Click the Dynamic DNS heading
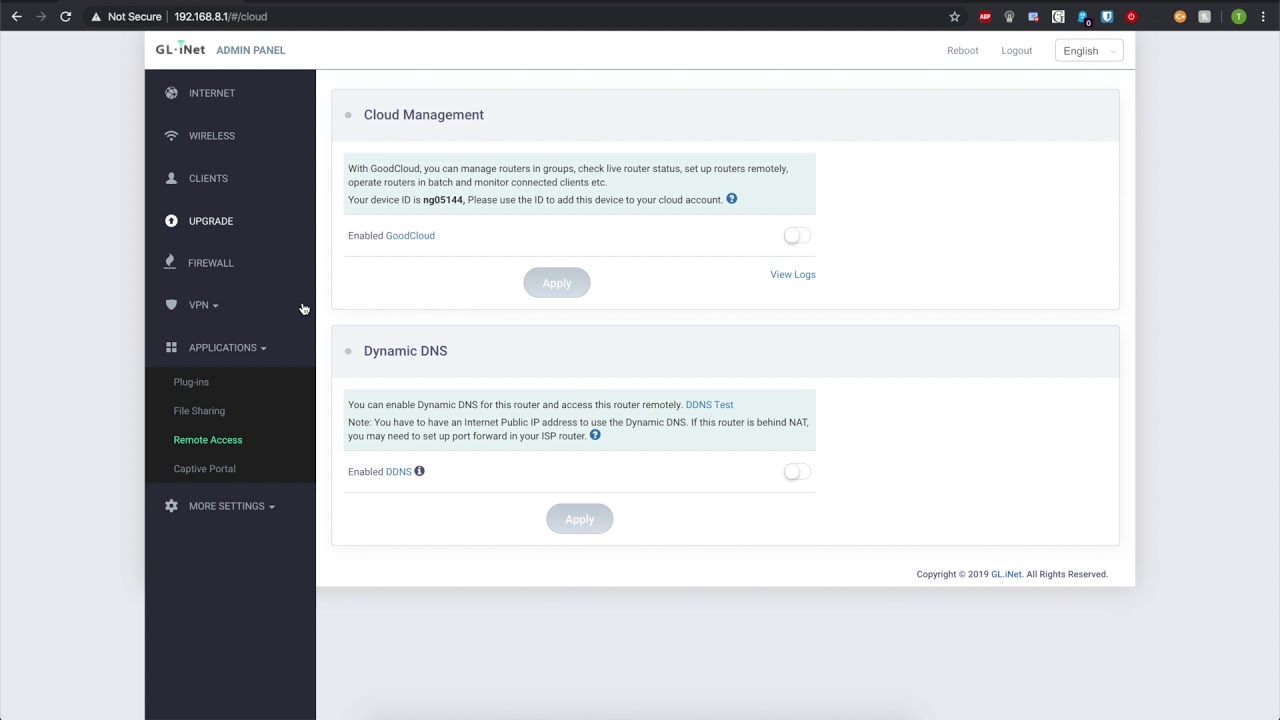 point(405,351)
